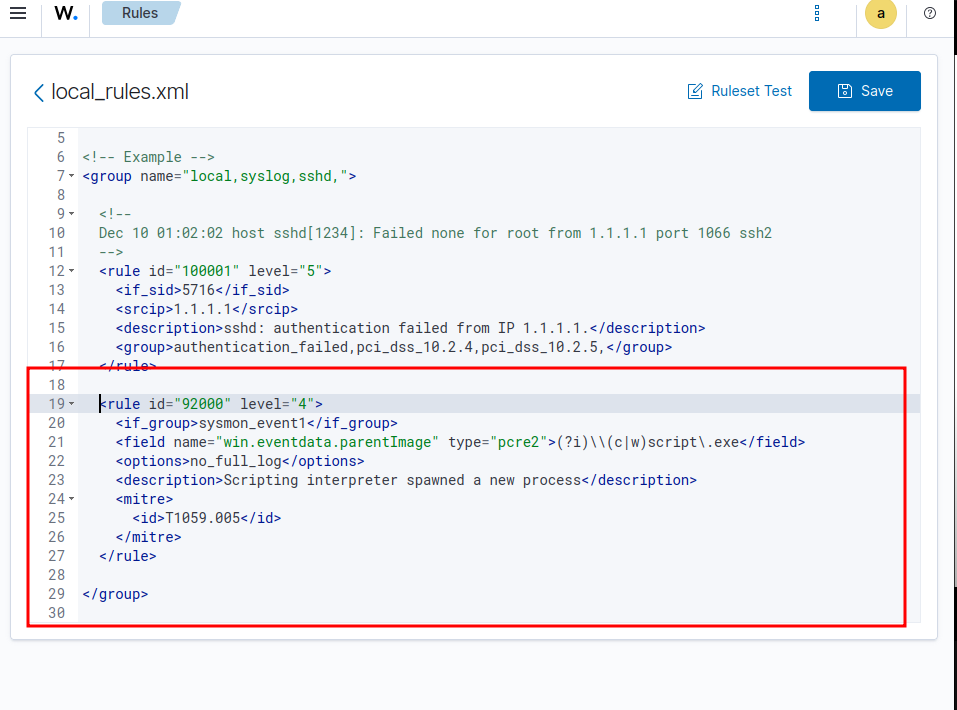Screen dimensions: 957x710
Task: Click the Wazuh home logo
Action: [x=66, y=14]
